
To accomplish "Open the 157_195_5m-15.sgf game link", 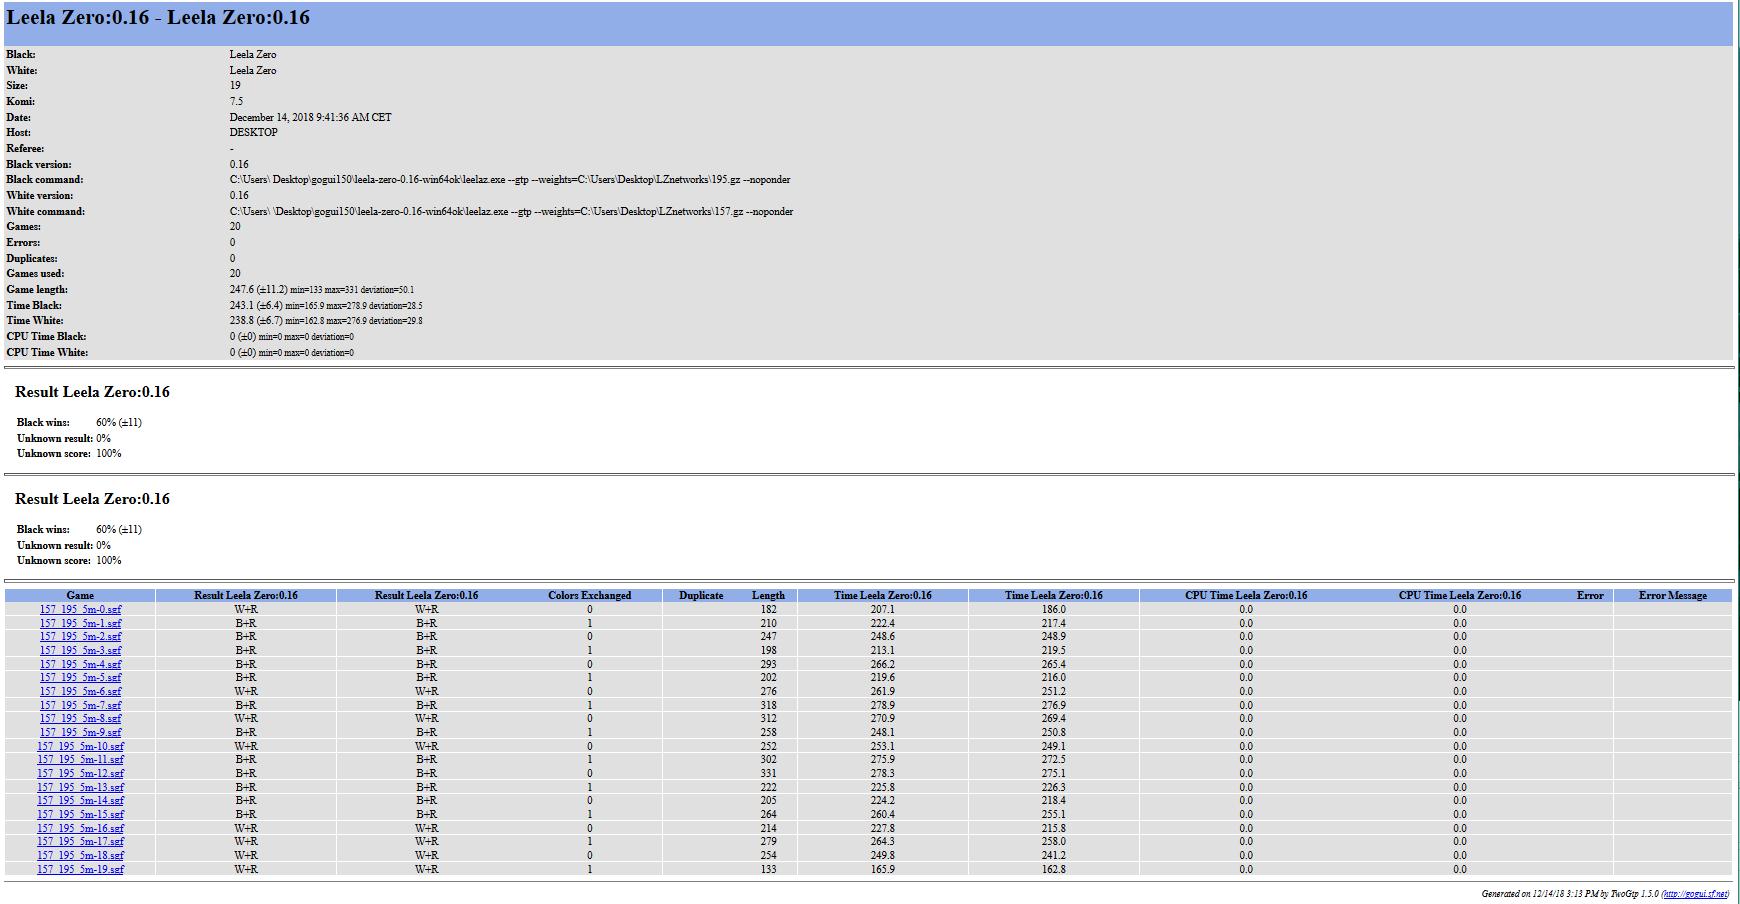I will pos(80,814).
